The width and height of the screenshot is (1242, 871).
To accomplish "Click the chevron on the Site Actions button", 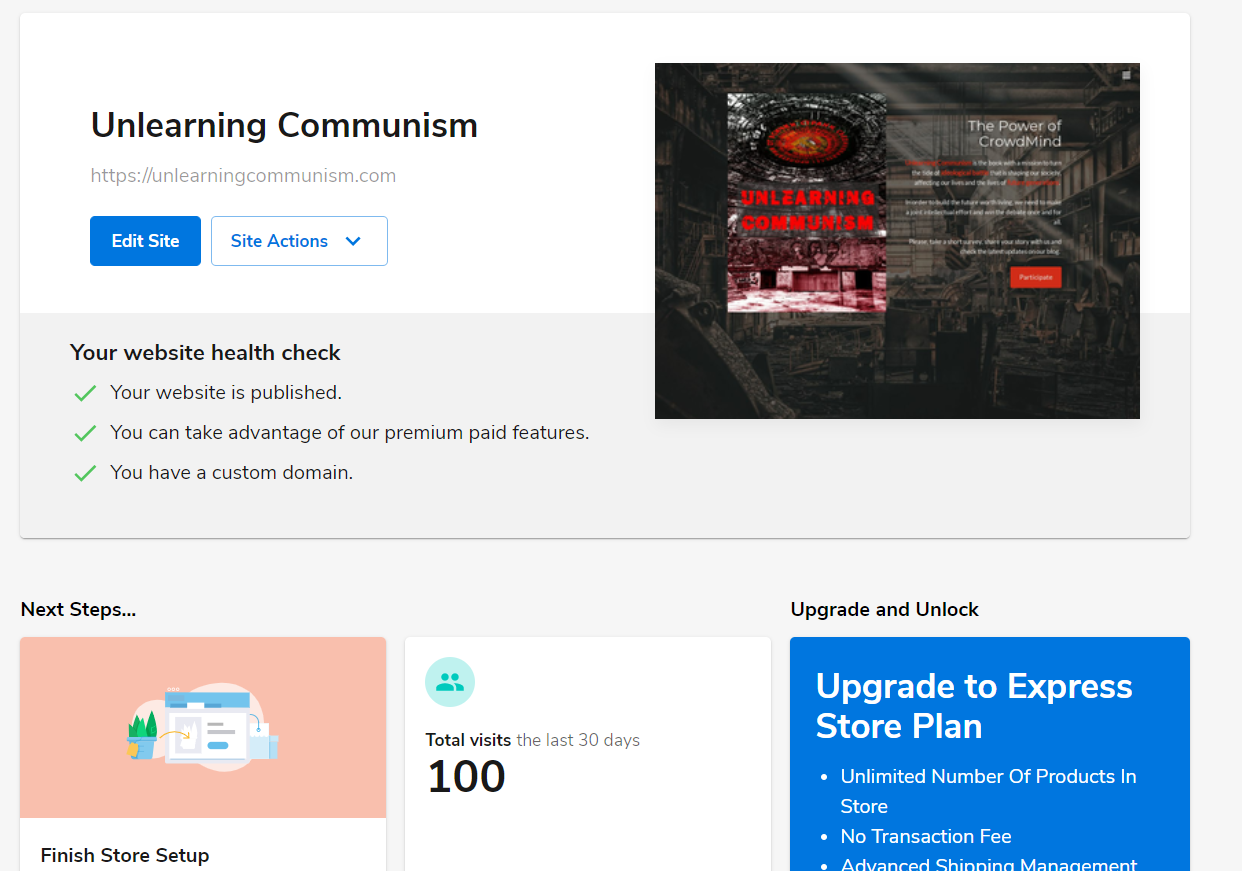I will click(x=352, y=241).
